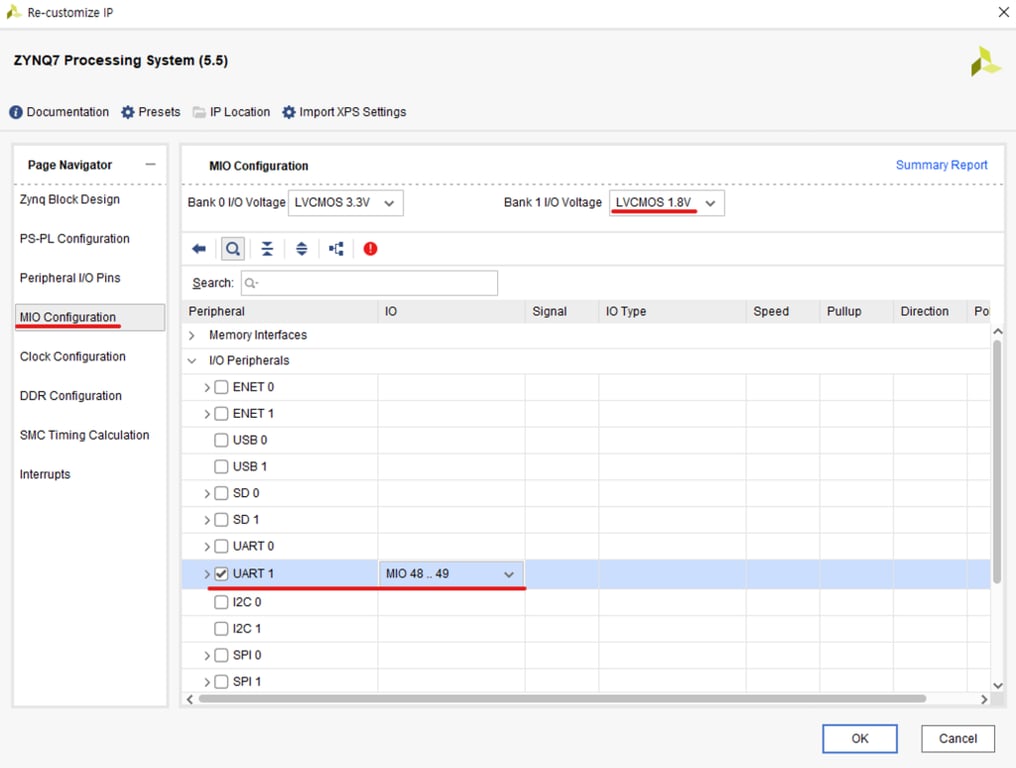The width and height of the screenshot is (1016, 768).
Task: Expand the UART 1 row arrow
Action: [207, 574]
